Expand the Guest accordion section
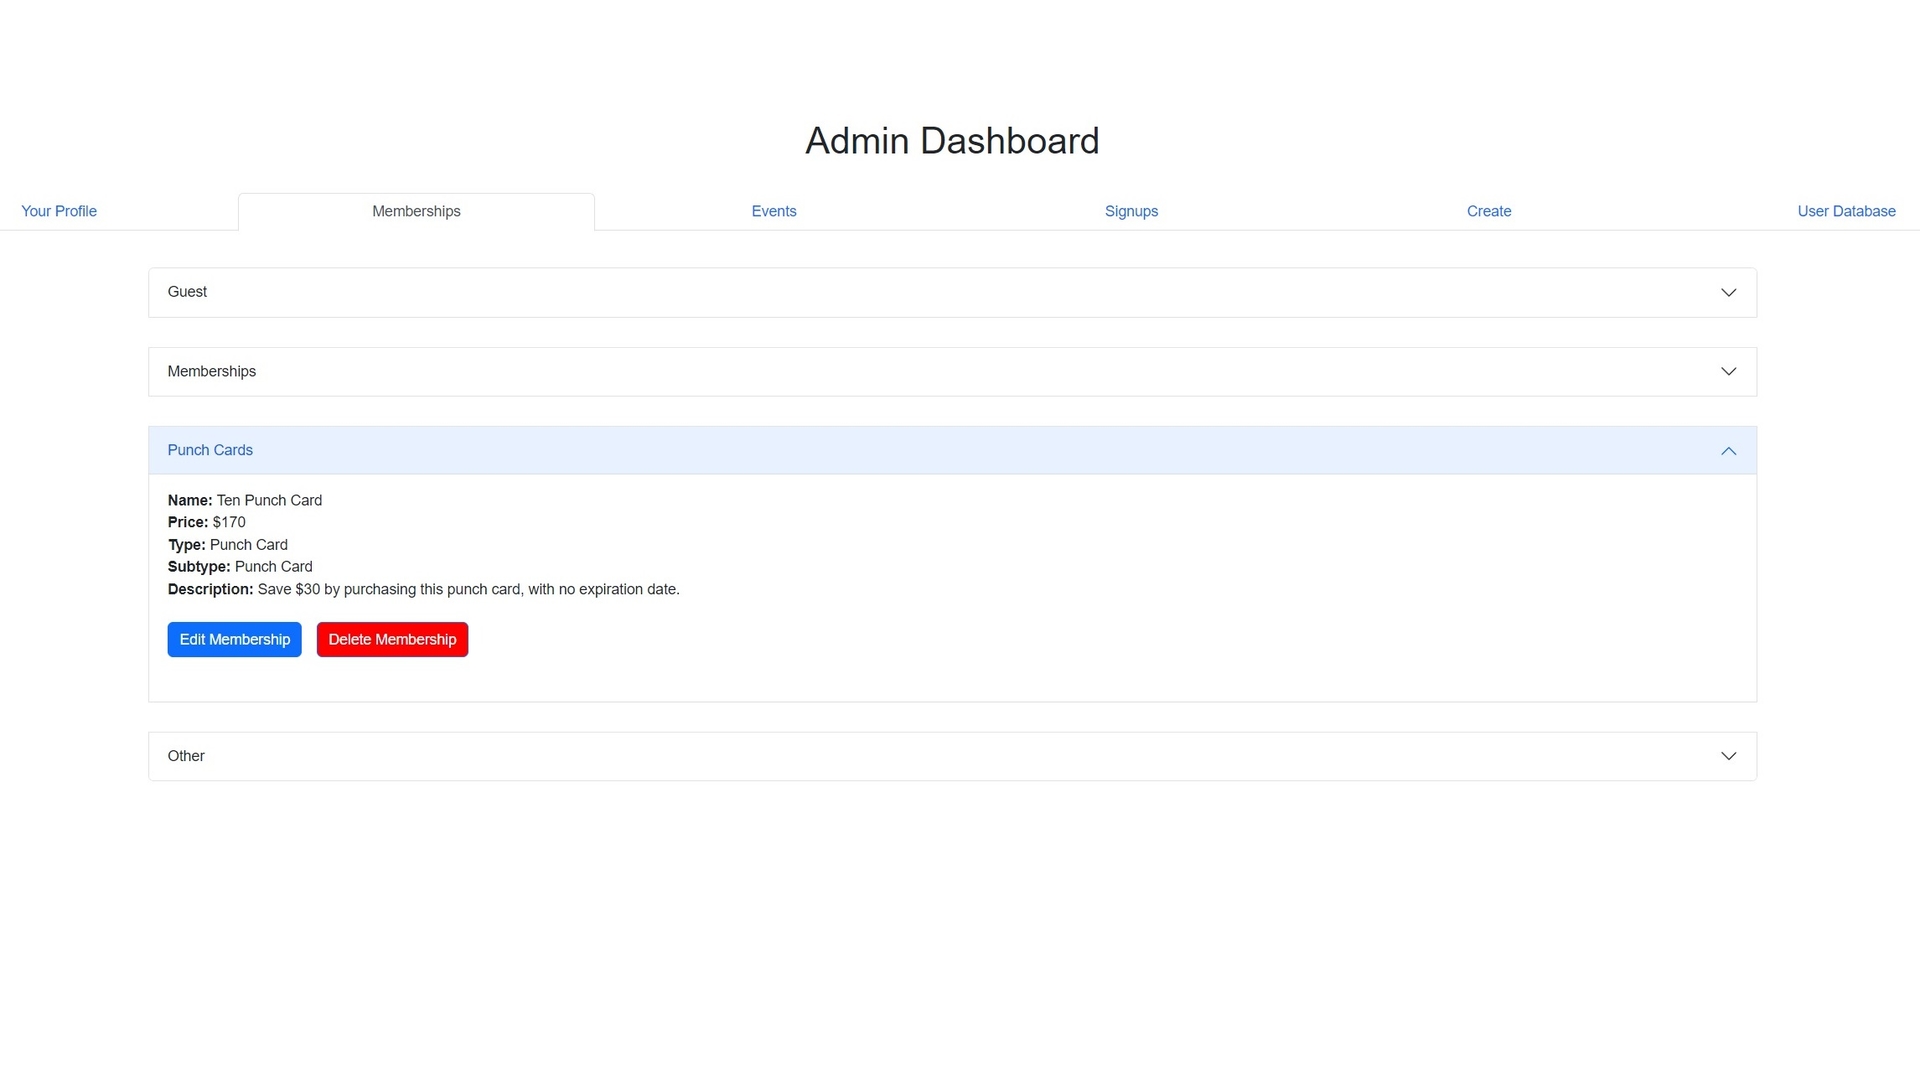 952,292
